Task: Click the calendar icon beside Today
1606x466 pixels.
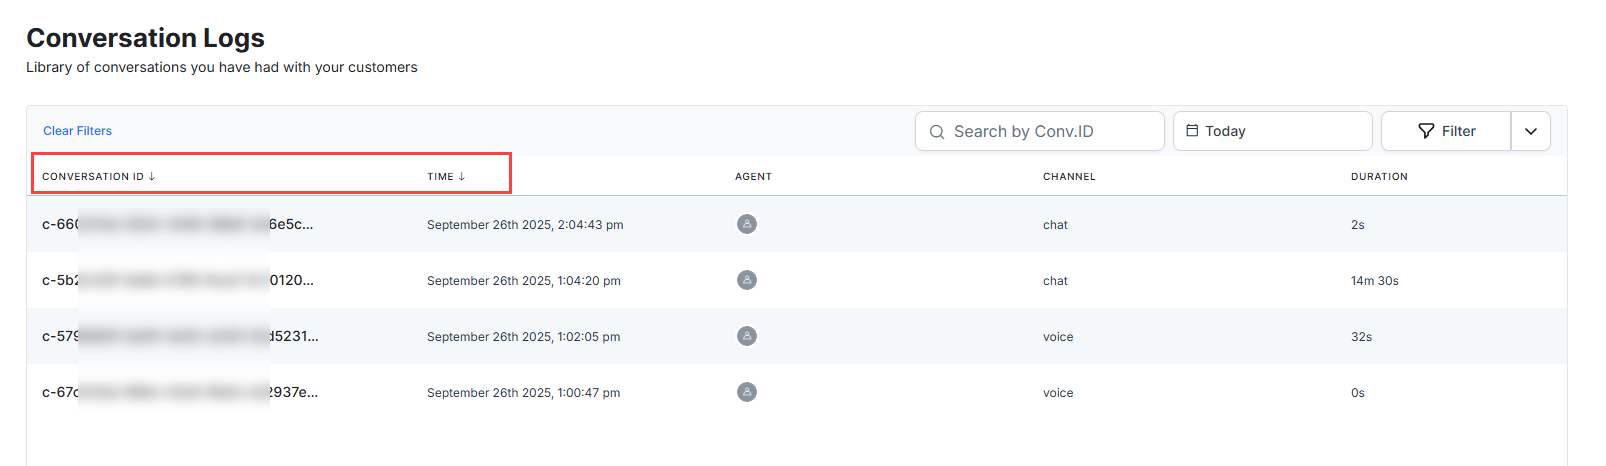Action: pos(1192,131)
